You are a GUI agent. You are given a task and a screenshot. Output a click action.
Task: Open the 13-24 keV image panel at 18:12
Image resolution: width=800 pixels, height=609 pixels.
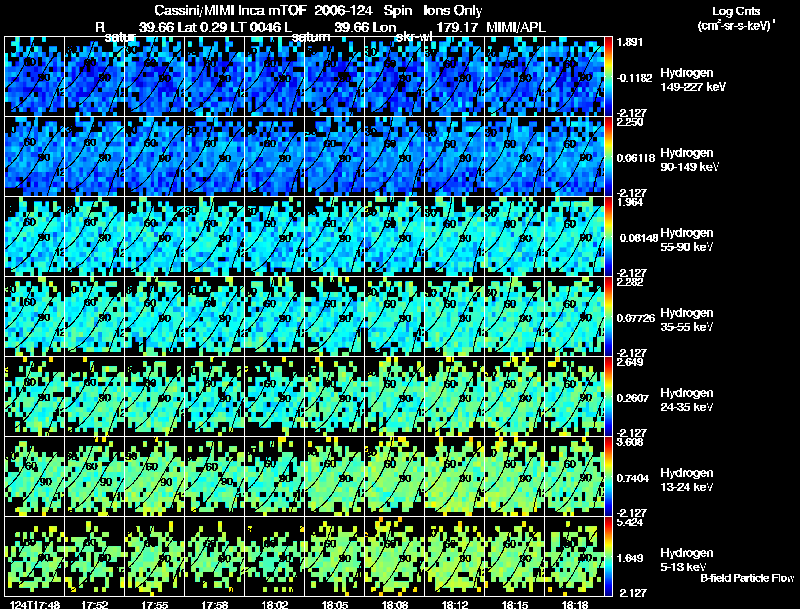455,477
